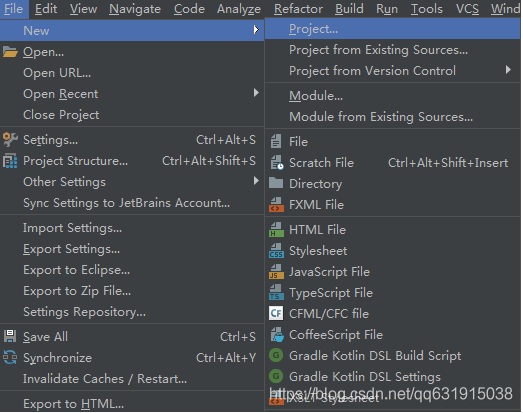Viewport: 523px width, 413px height.
Task: Click the Scratch File icon
Action: pyautogui.click(x=277, y=163)
